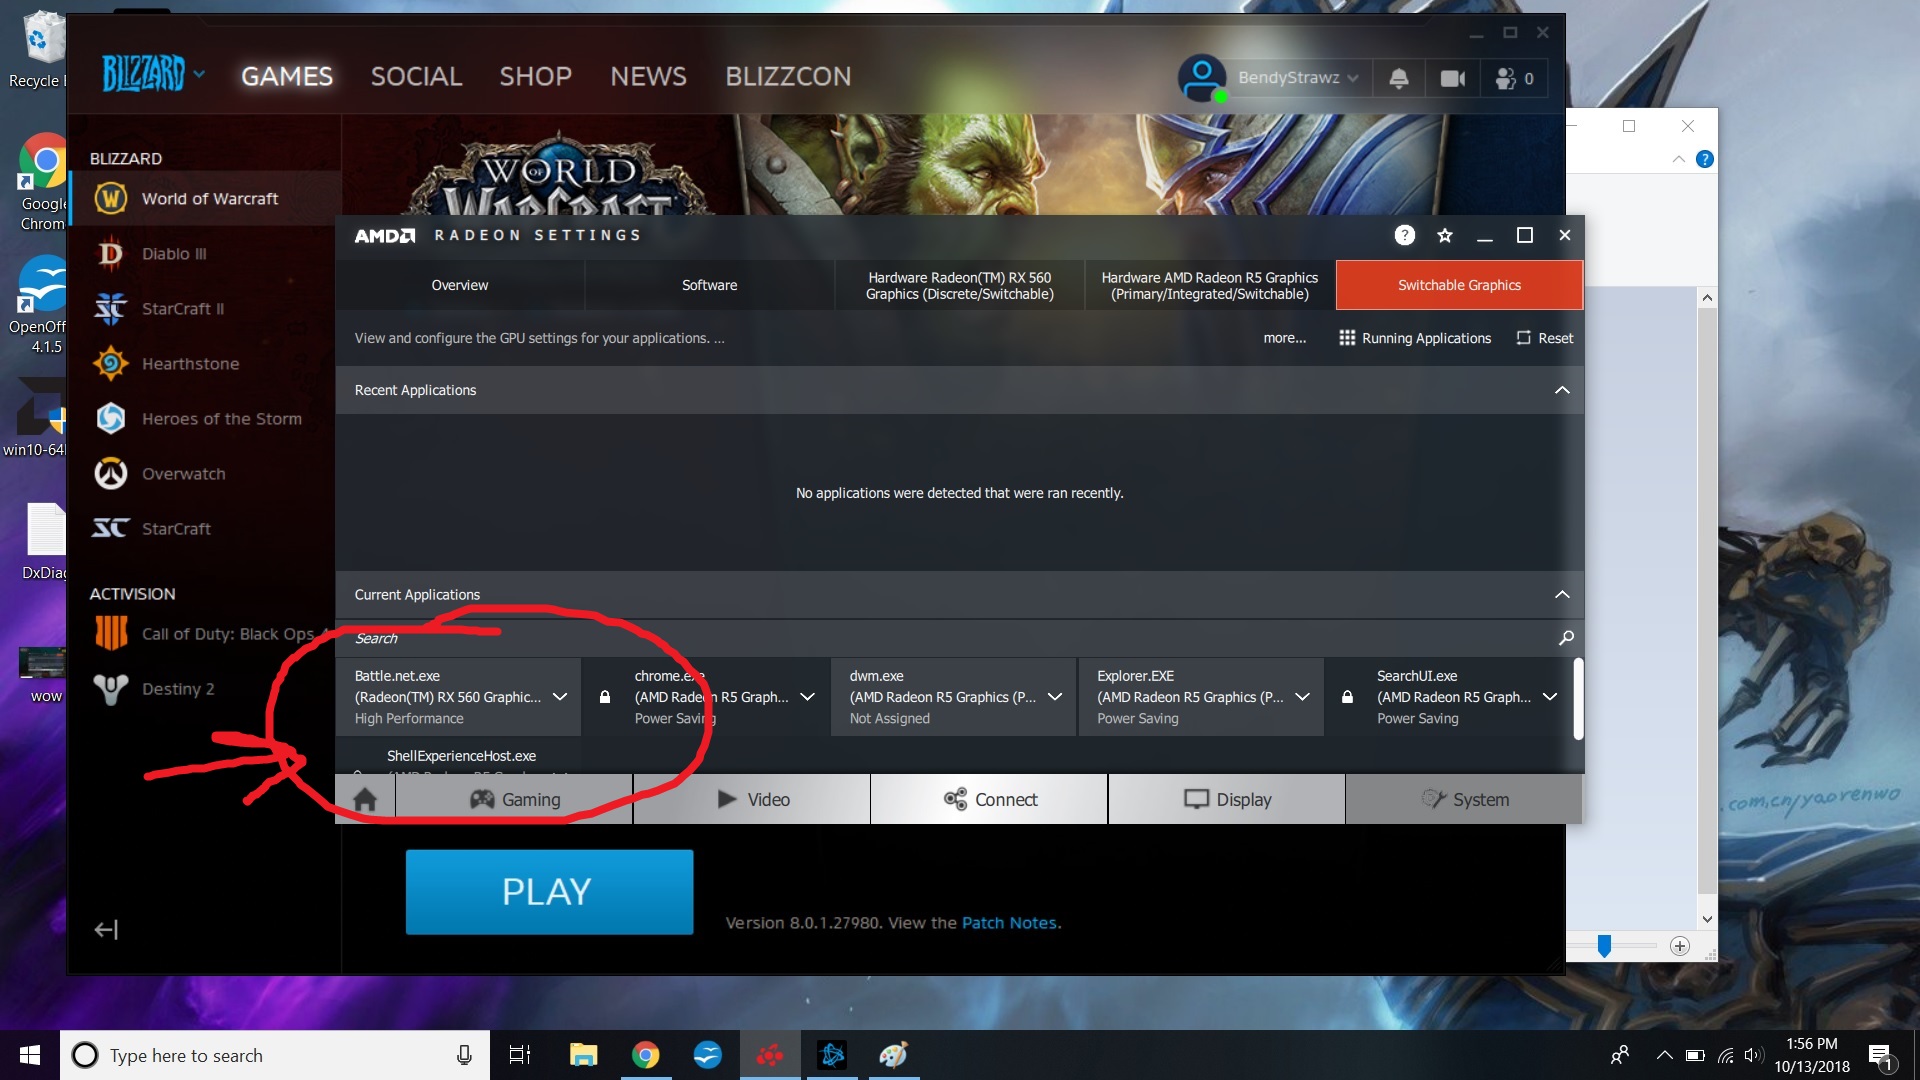Click the lock icon beside chrome.exe
The height and width of the screenshot is (1080, 1920).
coord(605,697)
